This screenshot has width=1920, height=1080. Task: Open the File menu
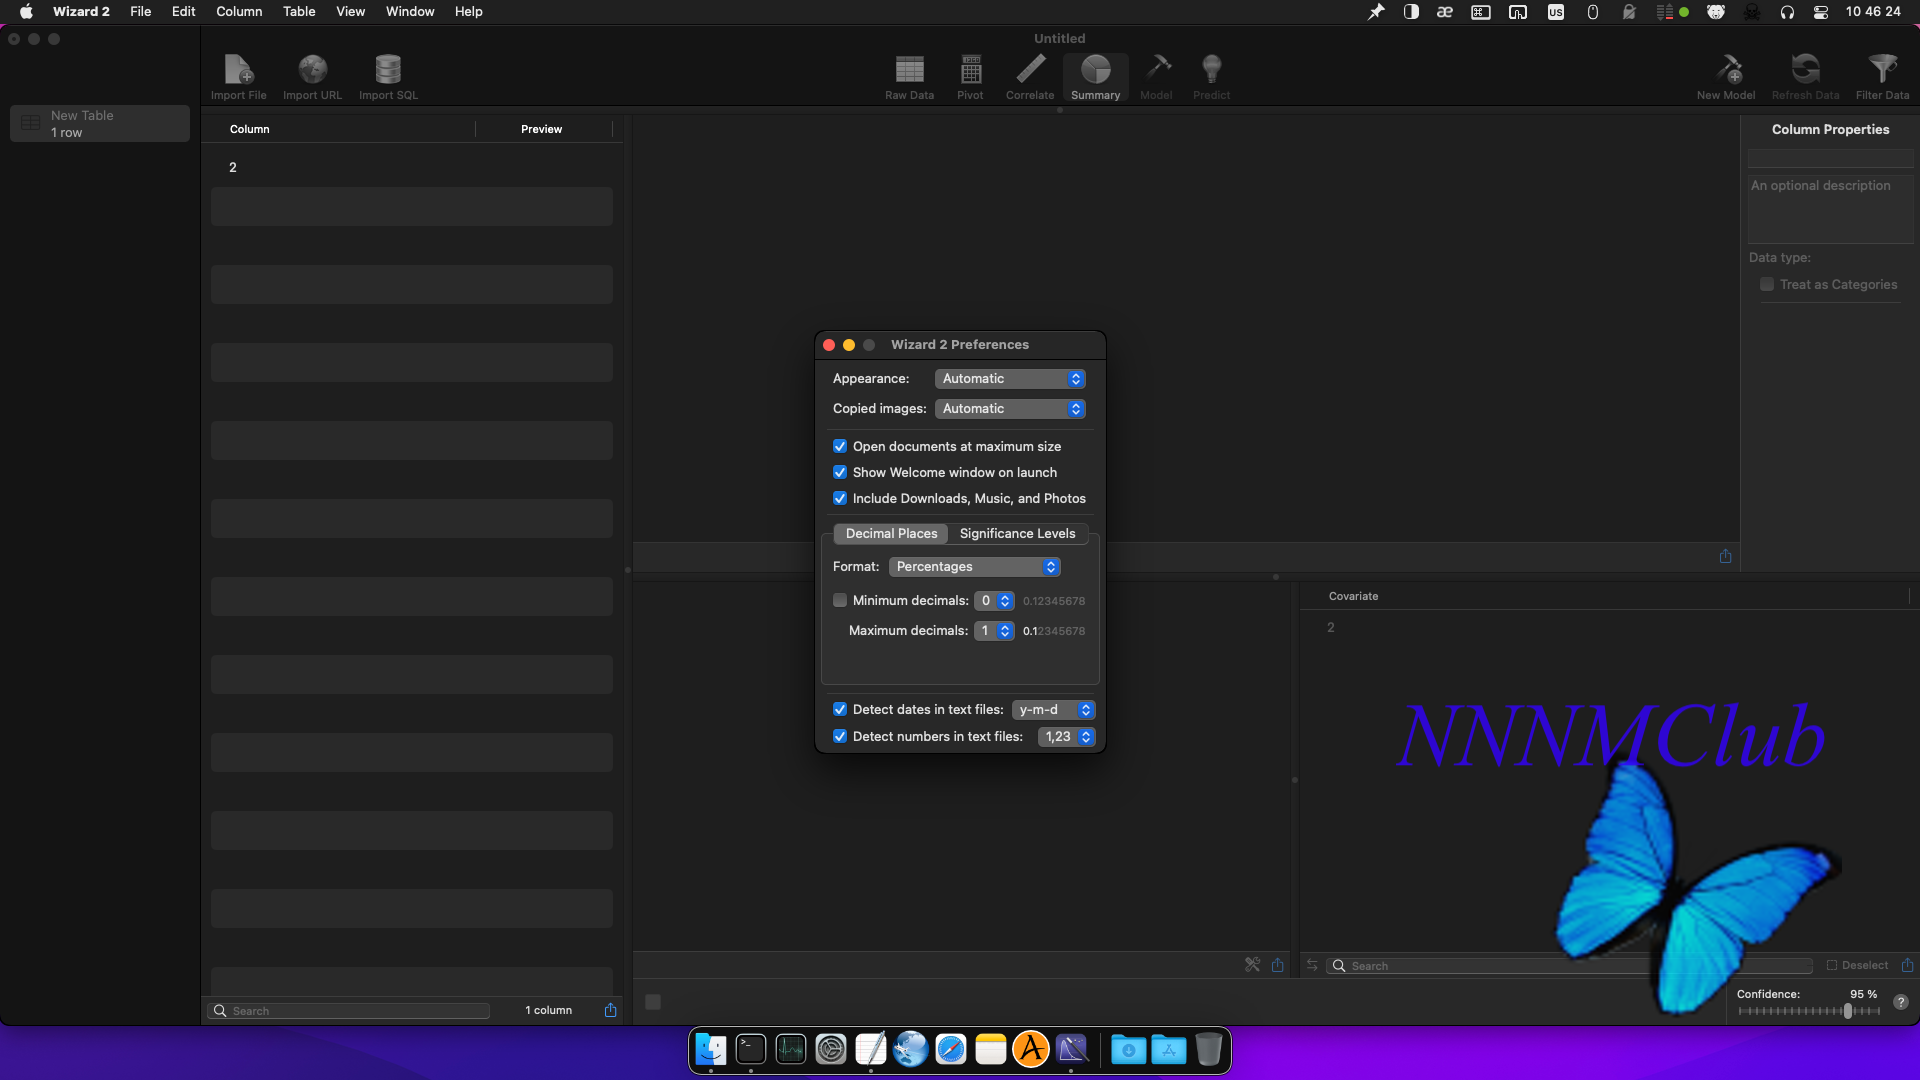click(x=140, y=12)
